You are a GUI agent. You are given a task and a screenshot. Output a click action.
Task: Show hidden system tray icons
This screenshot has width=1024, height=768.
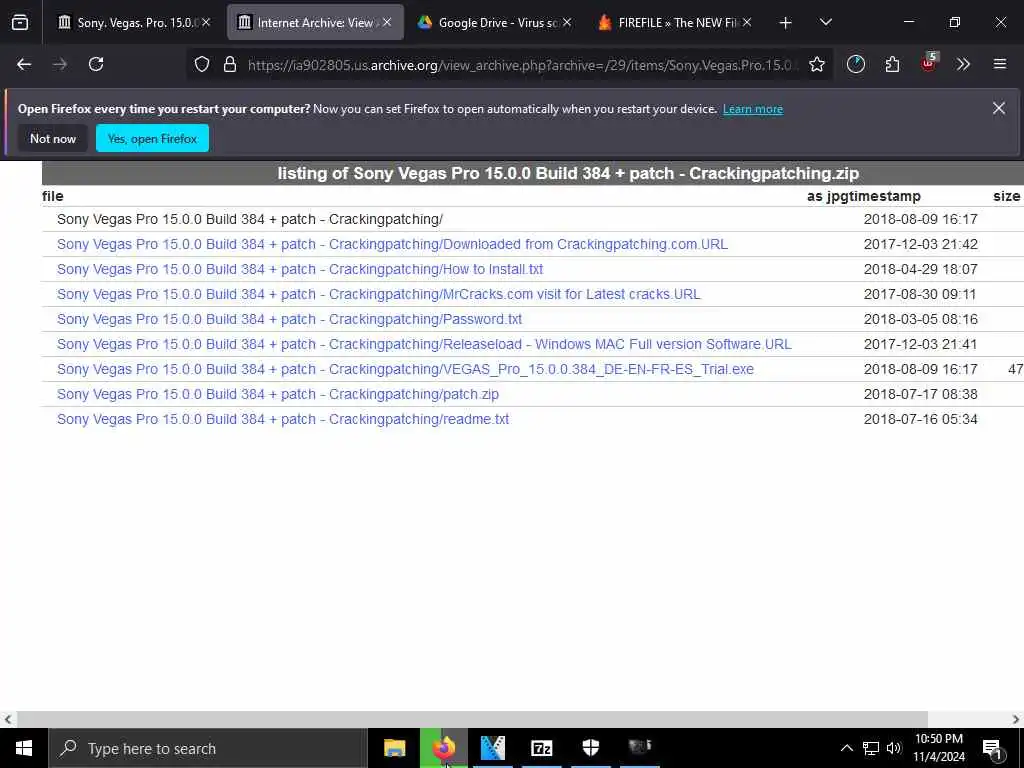click(846, 748)
